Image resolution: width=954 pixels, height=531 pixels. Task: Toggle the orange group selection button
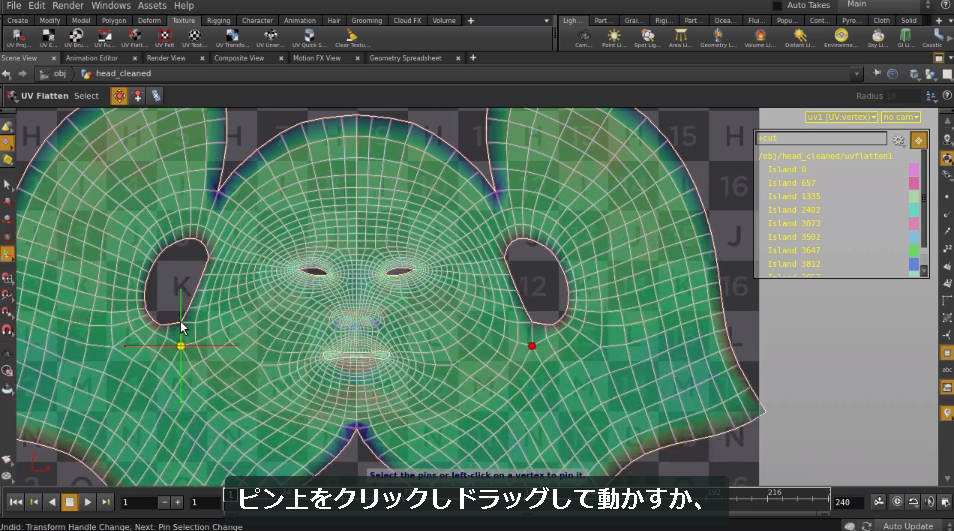tap(919, 141)
